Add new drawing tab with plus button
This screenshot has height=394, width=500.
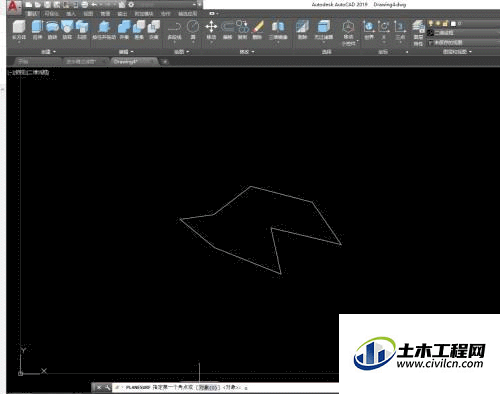point(164,61)
